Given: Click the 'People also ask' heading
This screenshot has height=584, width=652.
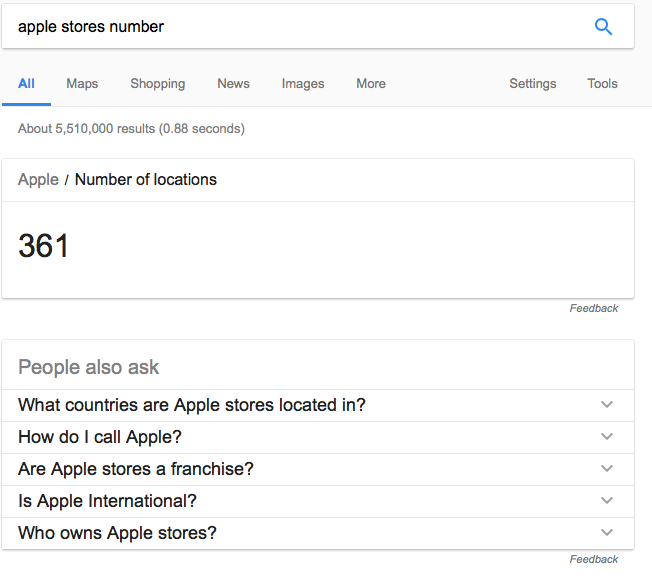Looking at the screenshot, I should (x=89, y=367).
